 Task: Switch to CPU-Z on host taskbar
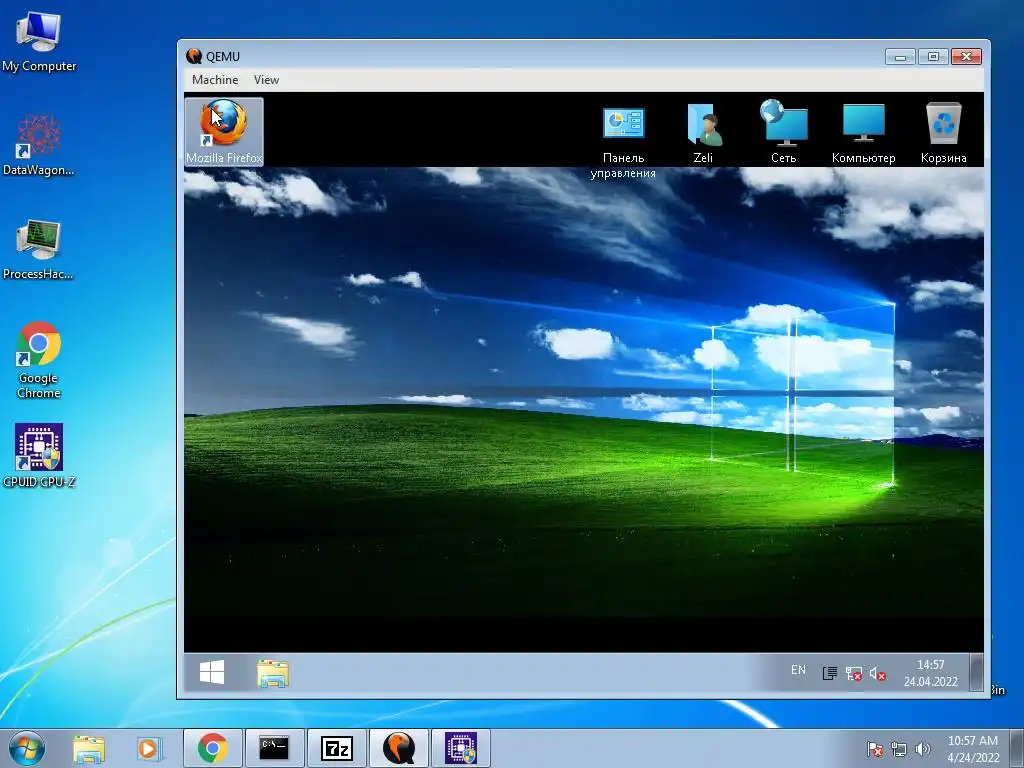coord(460,748)
